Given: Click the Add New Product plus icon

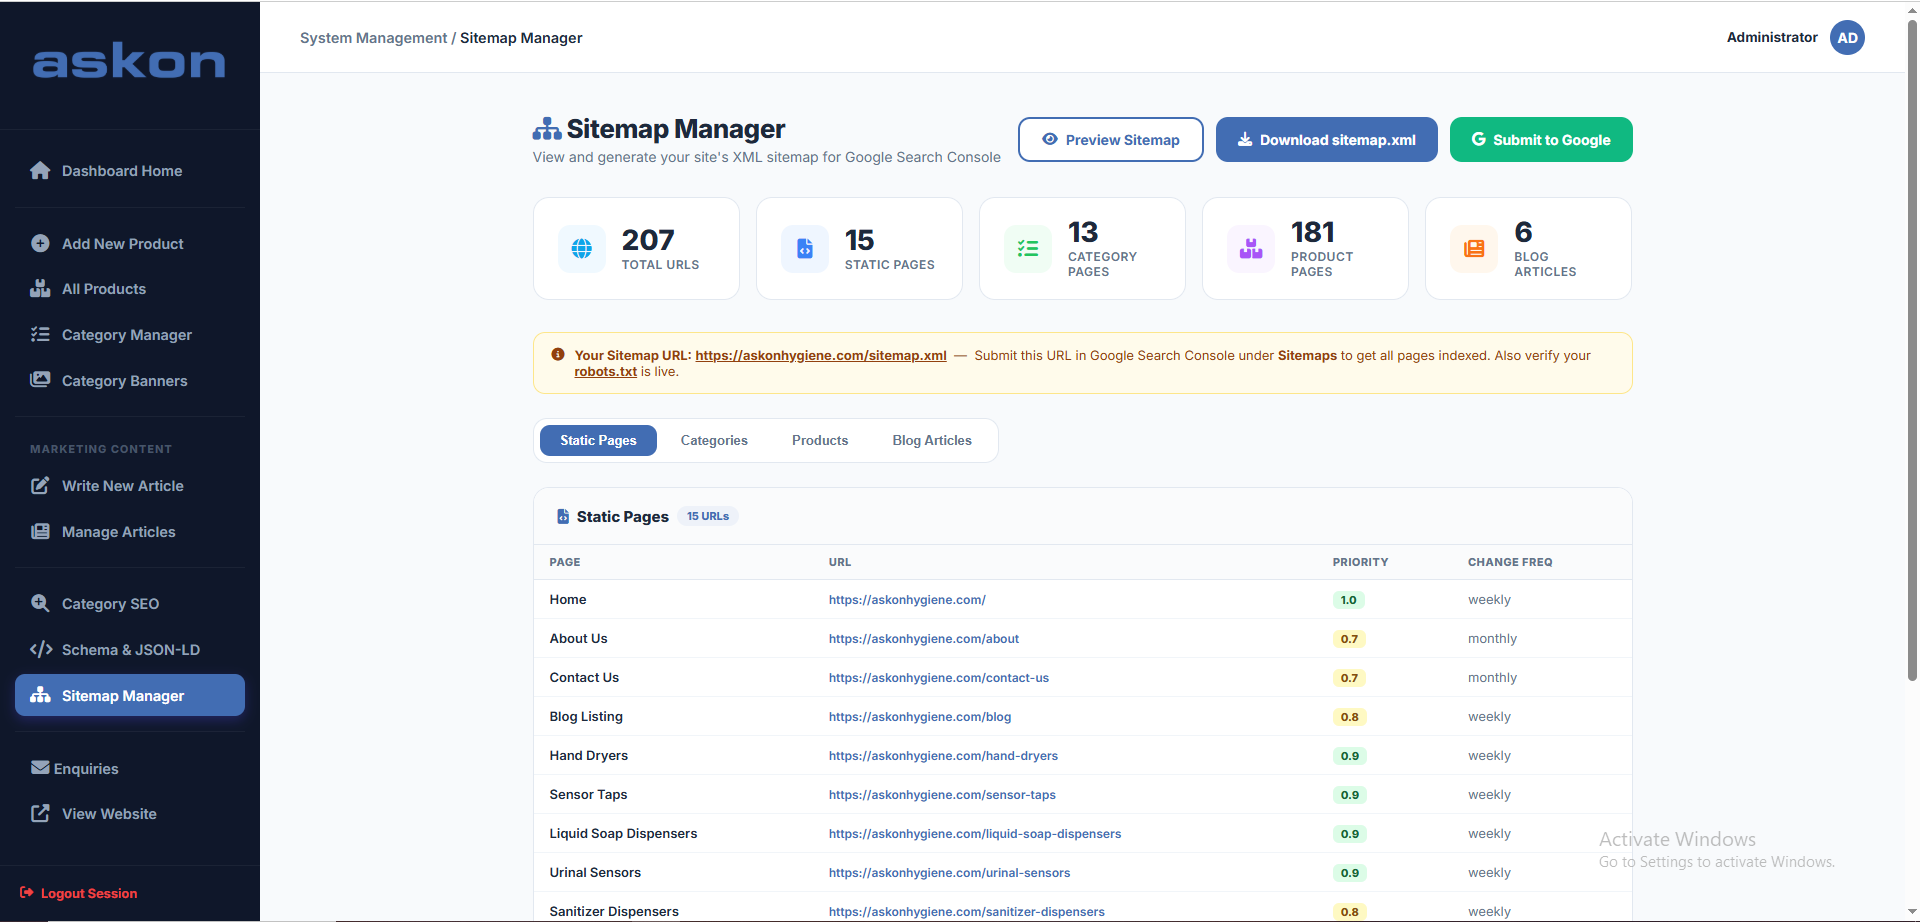Looking at the screenshot, I should (x=40, y=243).
